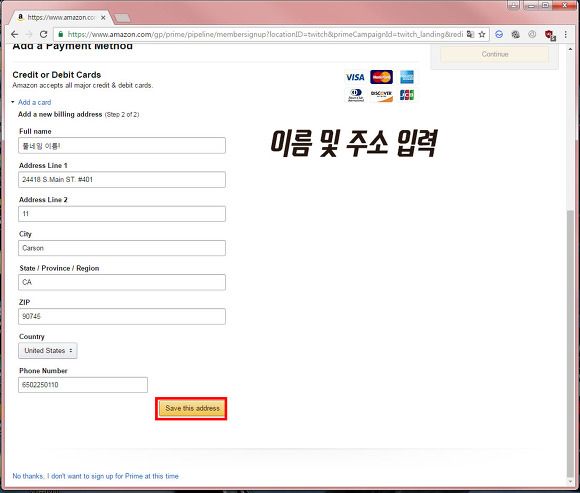The image size is (580, 493).
Task: Click the blue circular extension icon
Action: (x=499, y=34)
